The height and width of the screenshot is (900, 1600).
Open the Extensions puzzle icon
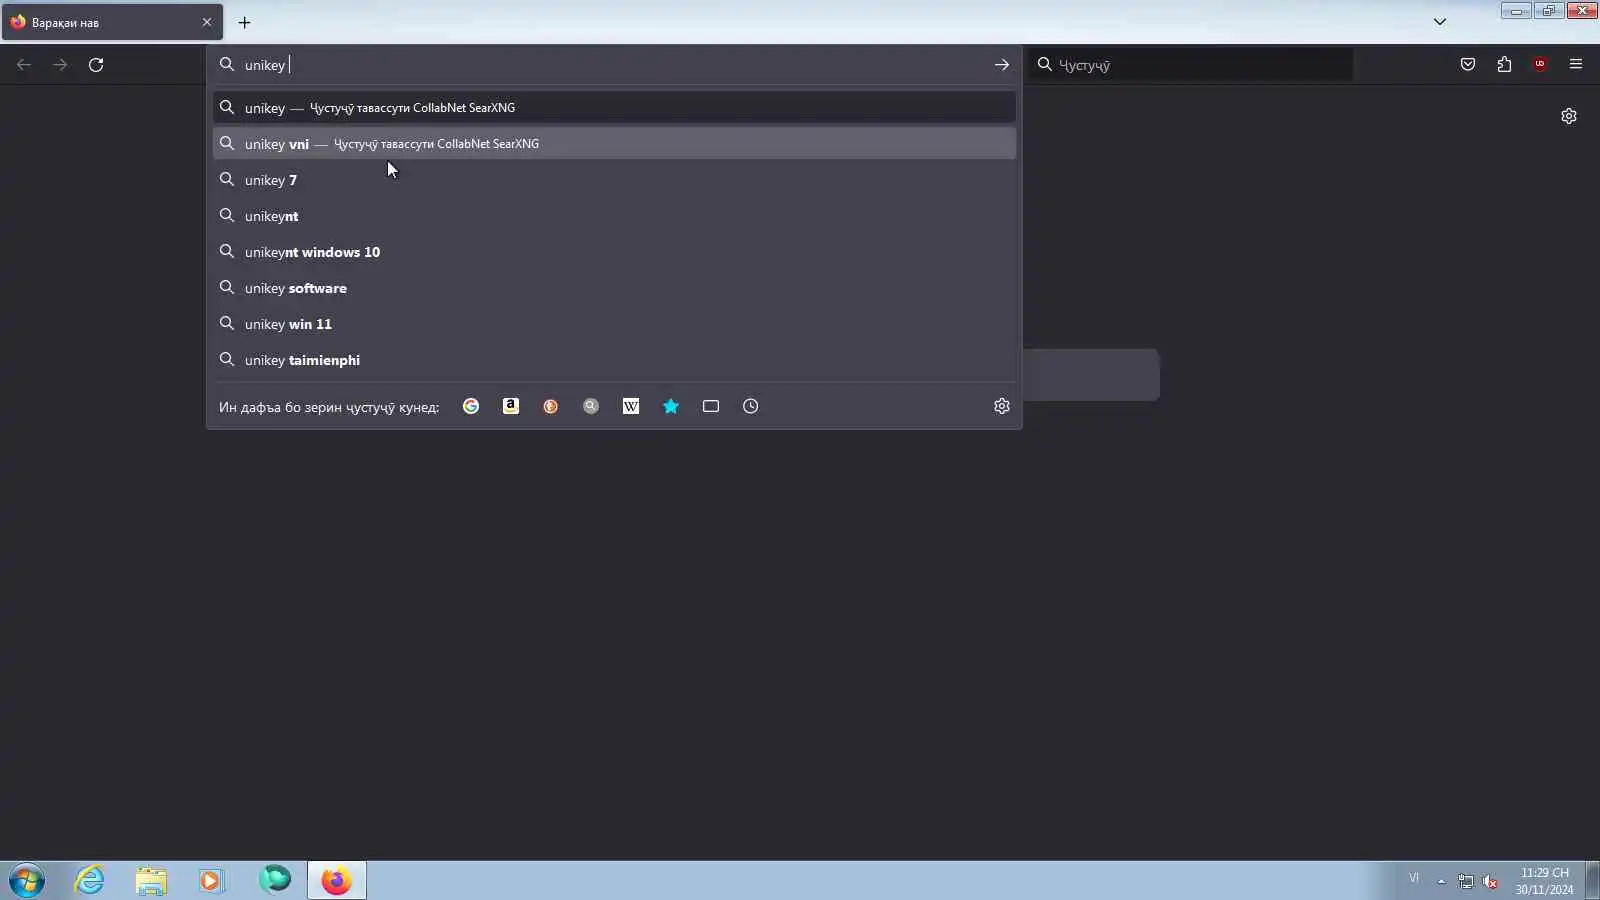pyautogui.click(x=1504, y=65)
